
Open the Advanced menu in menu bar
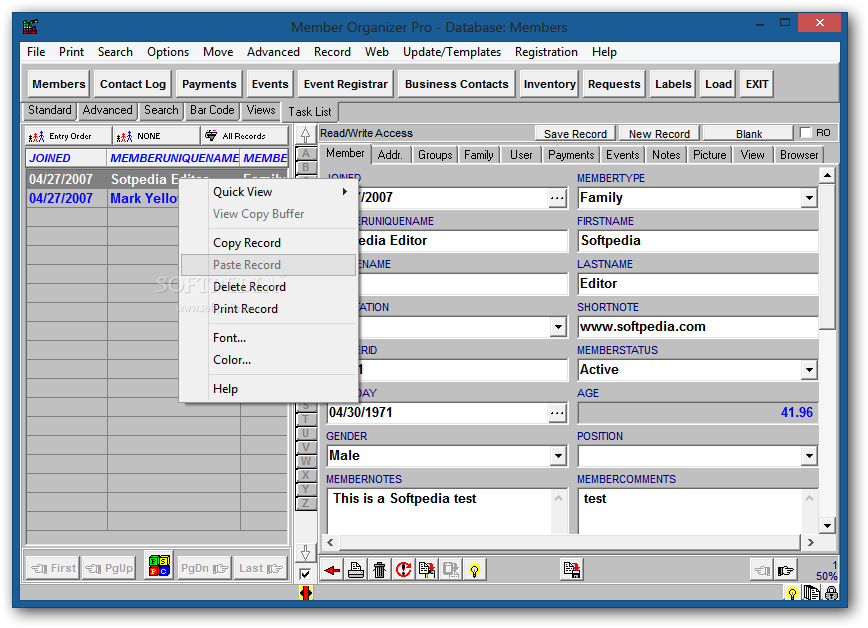click(273, 52)
